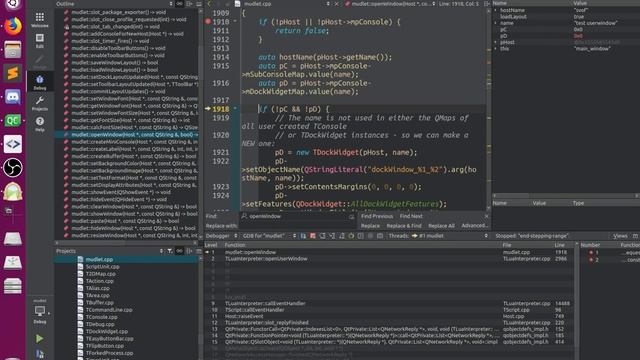Viewport: 640px width, 360px height.
Task: Click the Step Into debugger icon
Action: coord(332,236)
